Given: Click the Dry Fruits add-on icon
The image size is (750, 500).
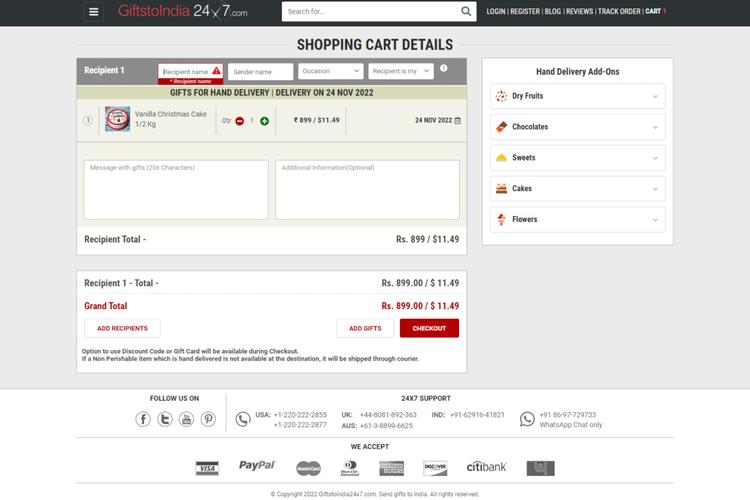Looking at the screenshot, I should click(501, 96).
